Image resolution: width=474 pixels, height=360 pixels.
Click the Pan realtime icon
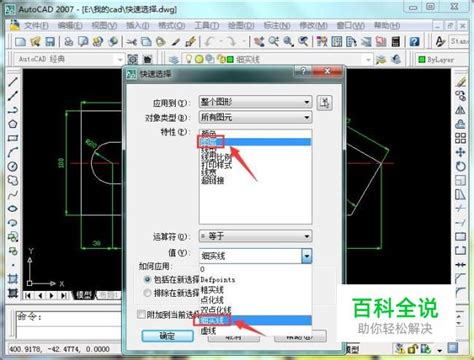(x=259, y=42)
